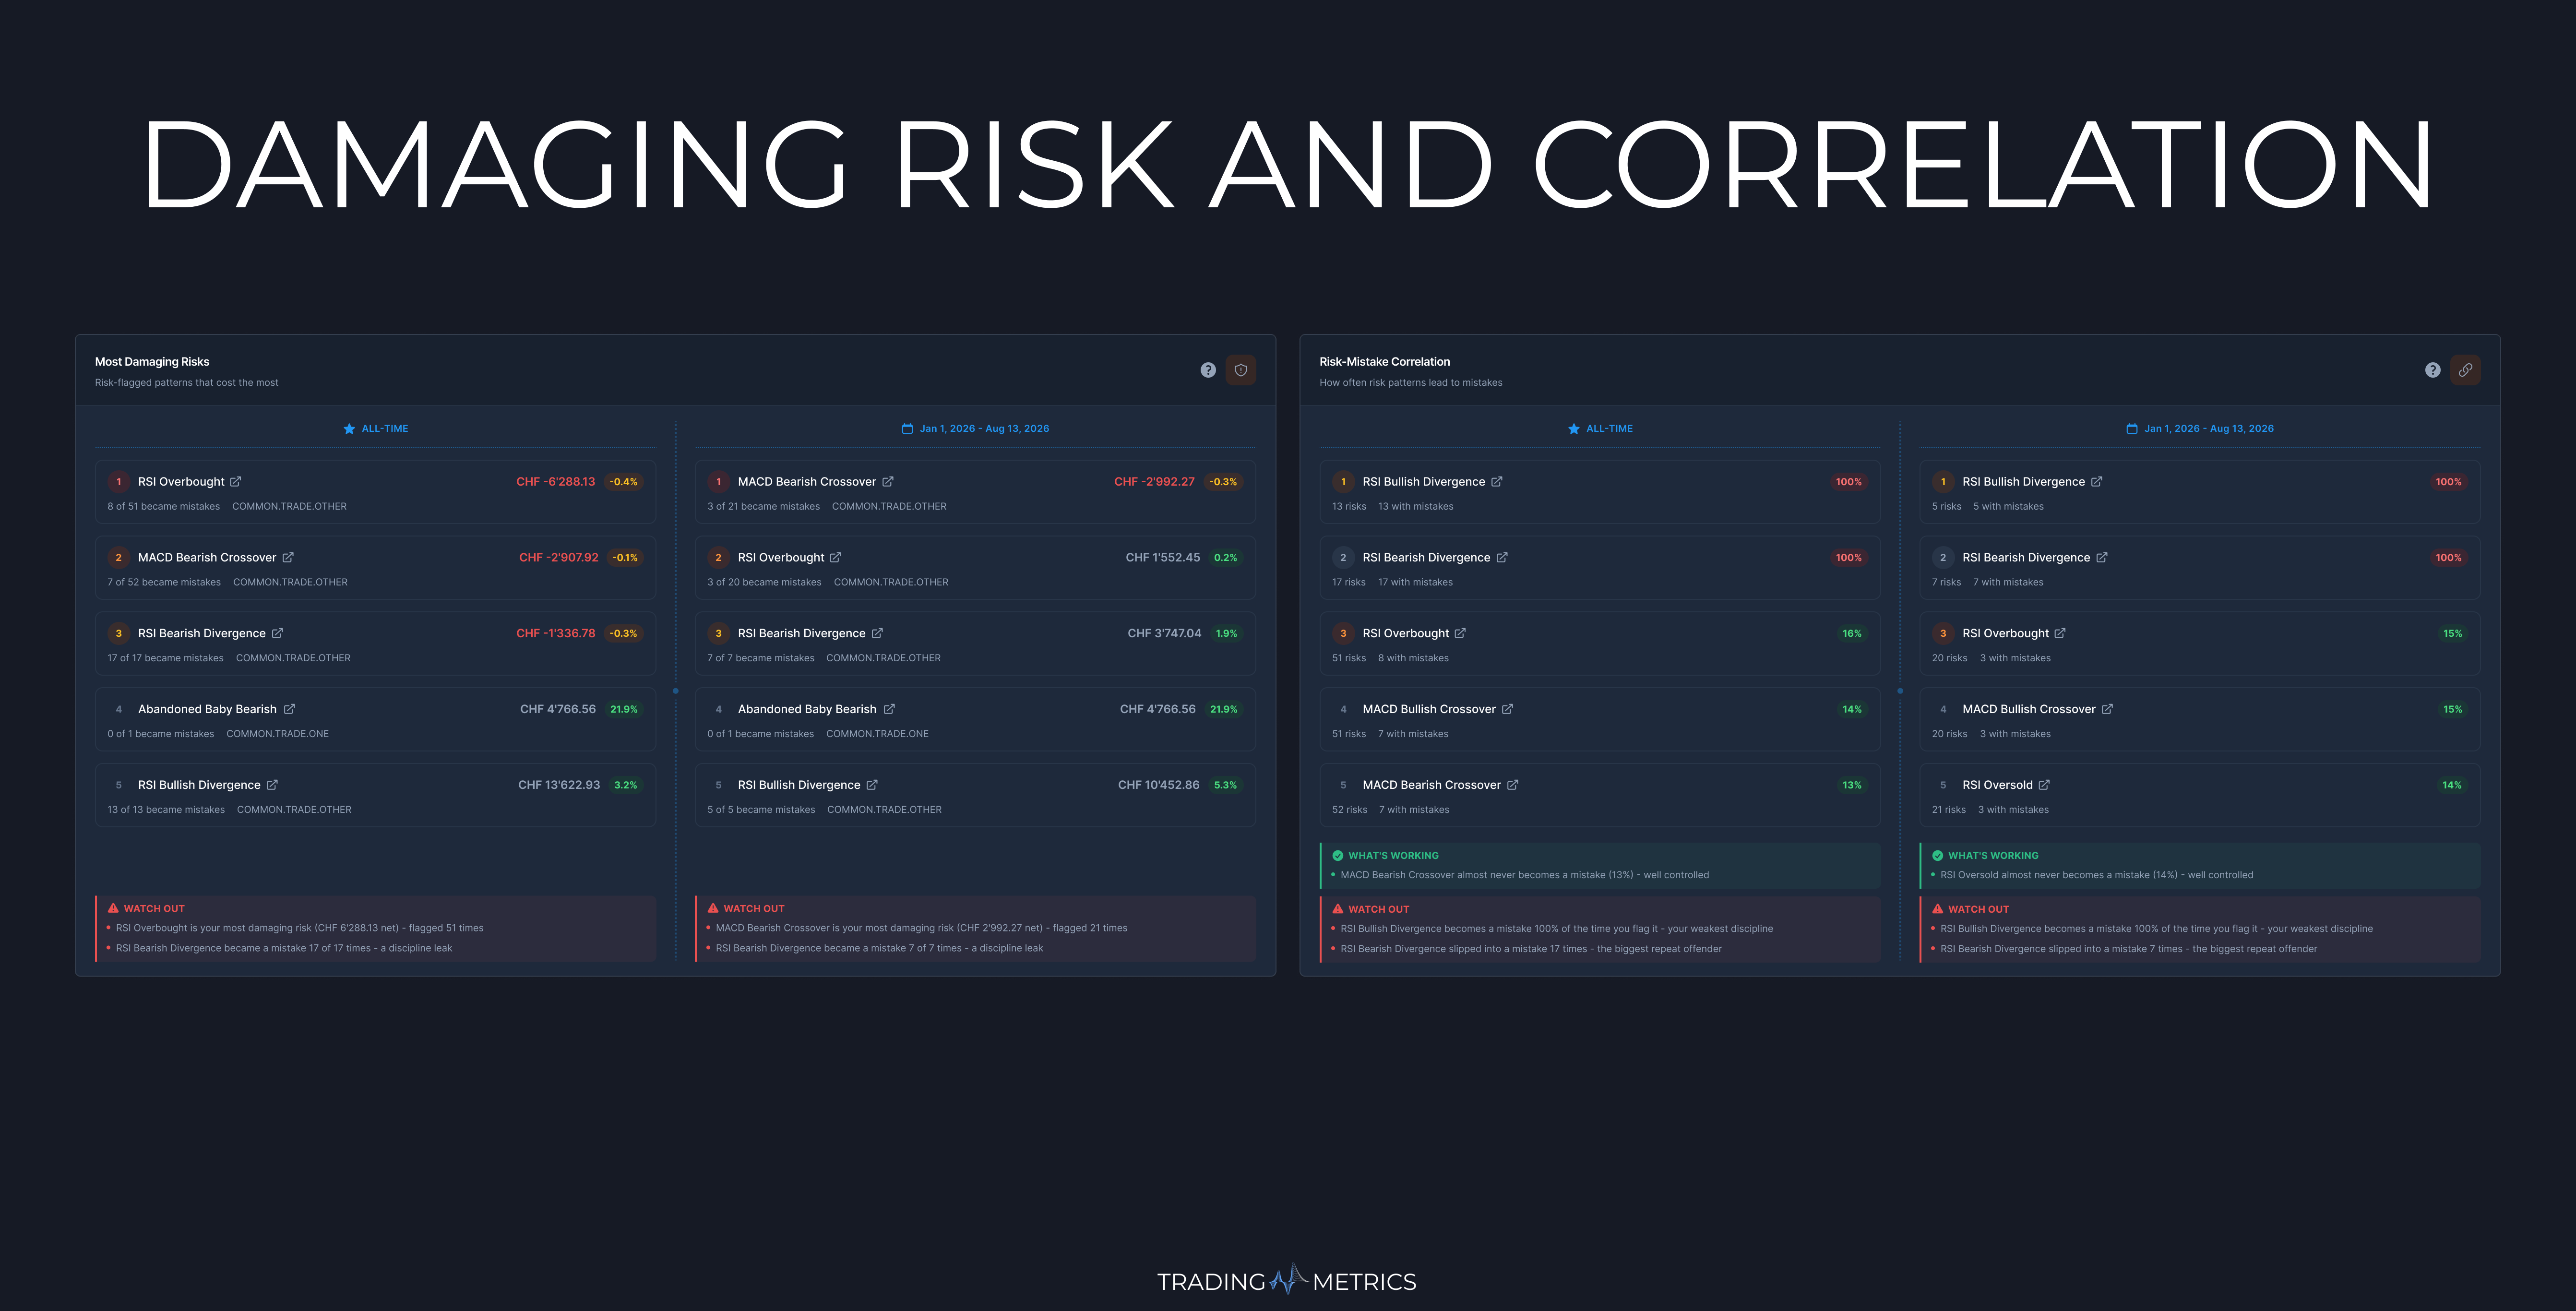
Task: Select ALL-TIME header in Risk-Mistake Correlation
Action: [x=1600, y=429]
